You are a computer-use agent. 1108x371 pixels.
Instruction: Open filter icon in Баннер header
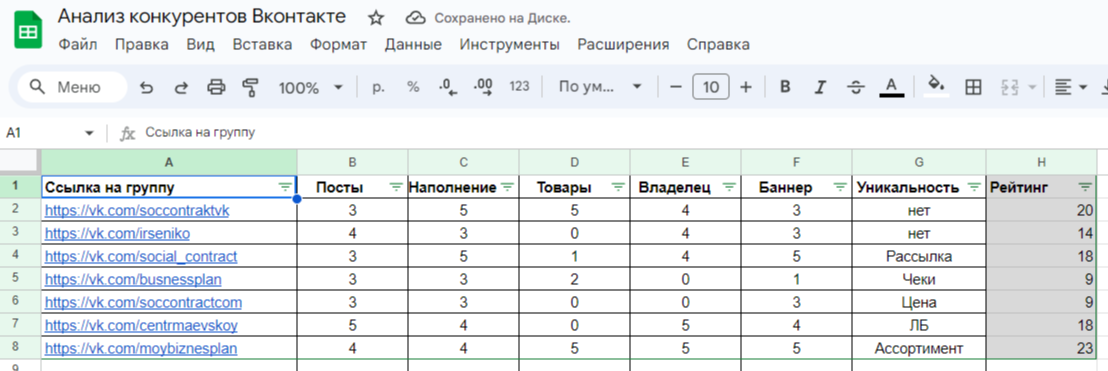(x=840, y=187)
